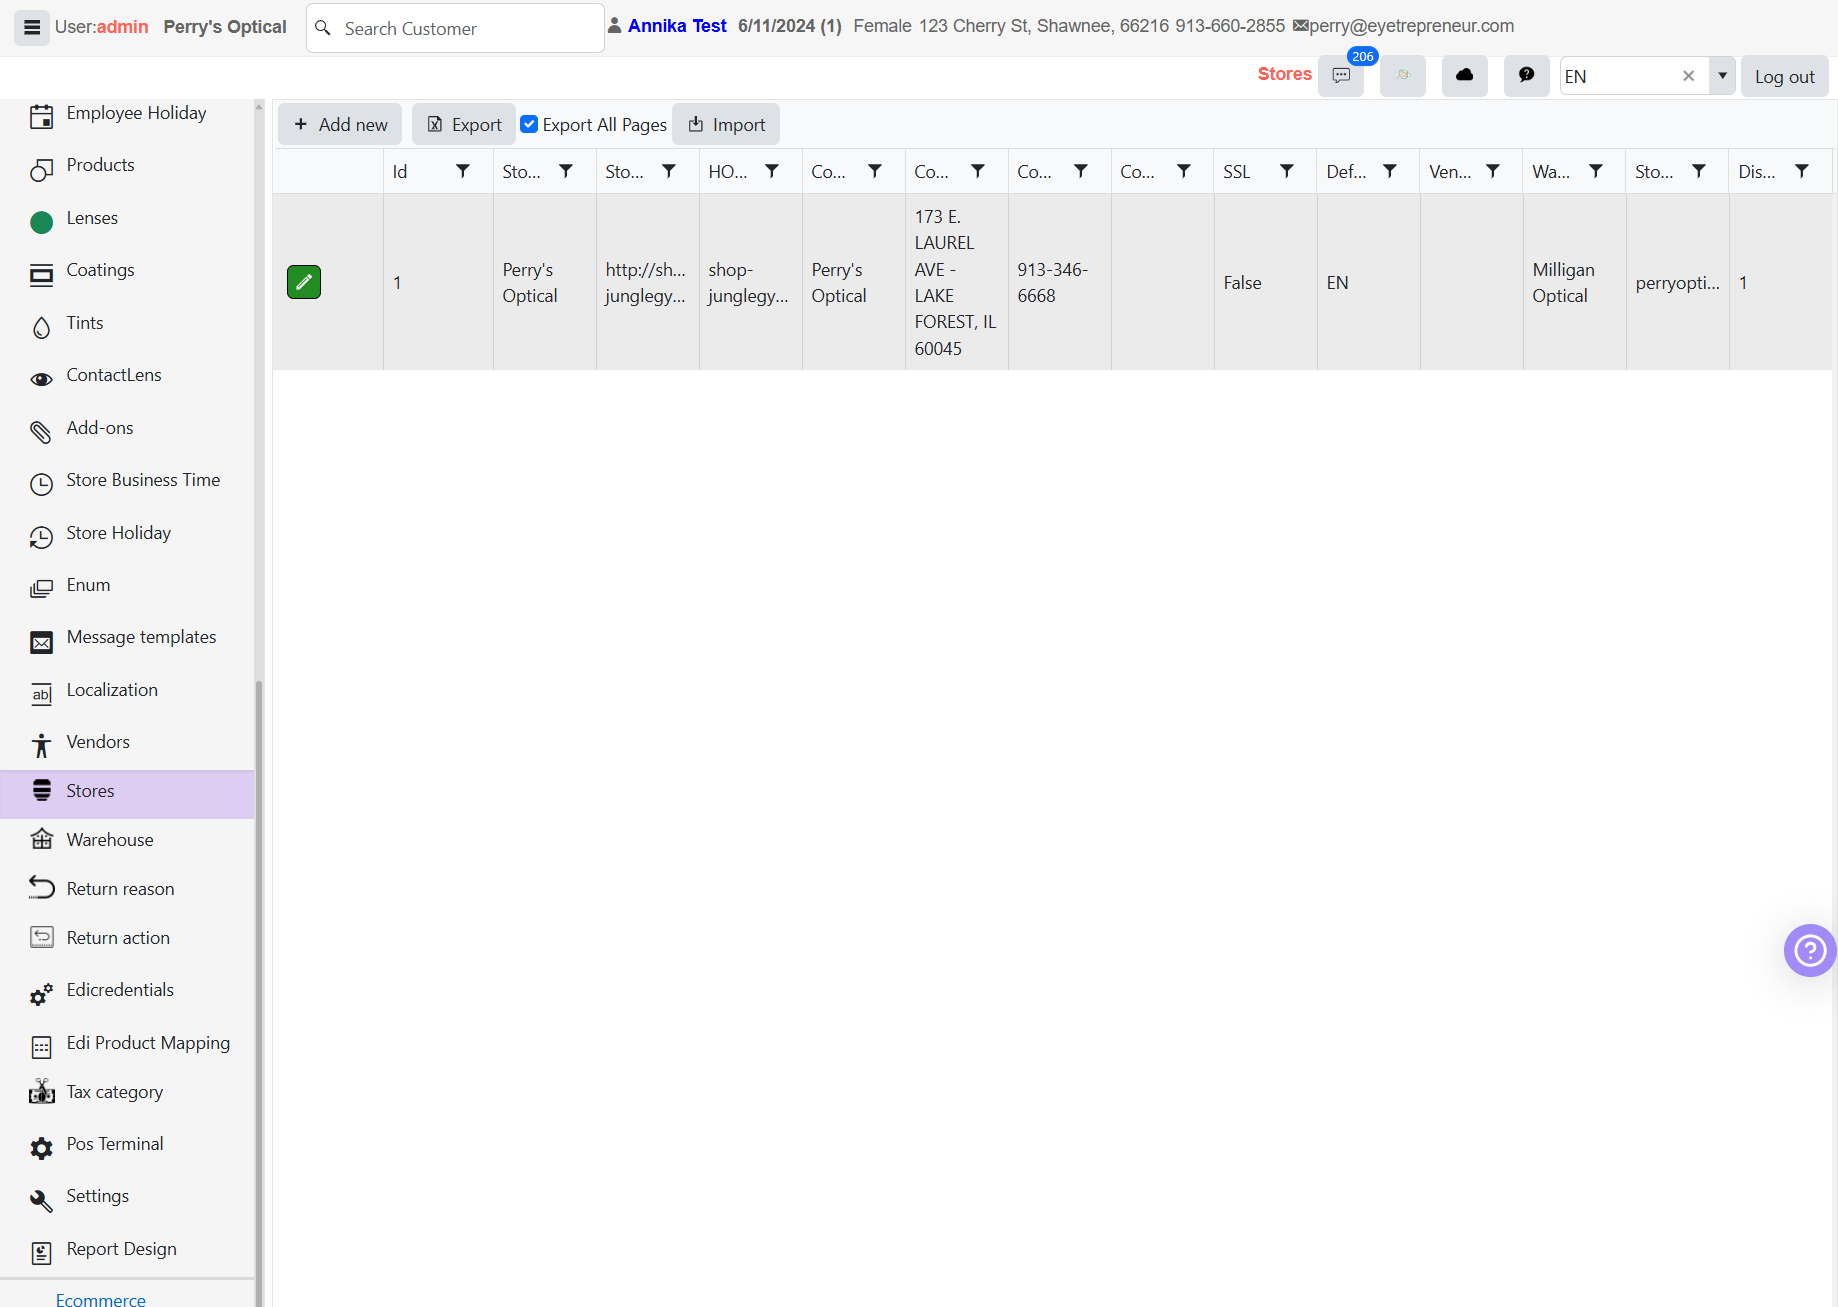Screen dimensions: 1838x1307
Task: Open Return action in sidebar
Action: click(x=118, y=938)
